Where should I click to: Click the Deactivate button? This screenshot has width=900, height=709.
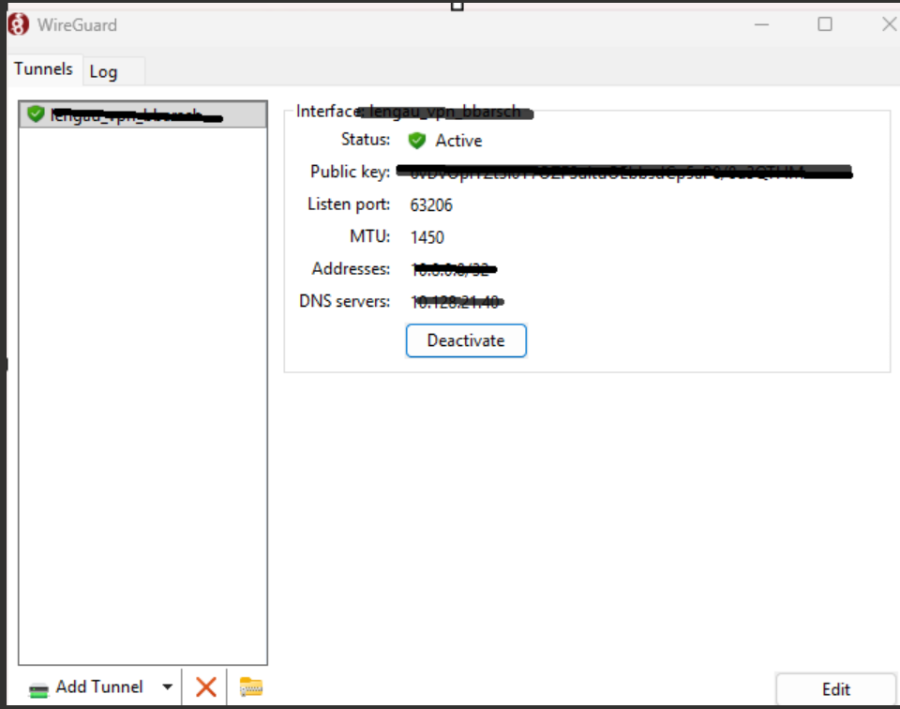tap(466, 340)
